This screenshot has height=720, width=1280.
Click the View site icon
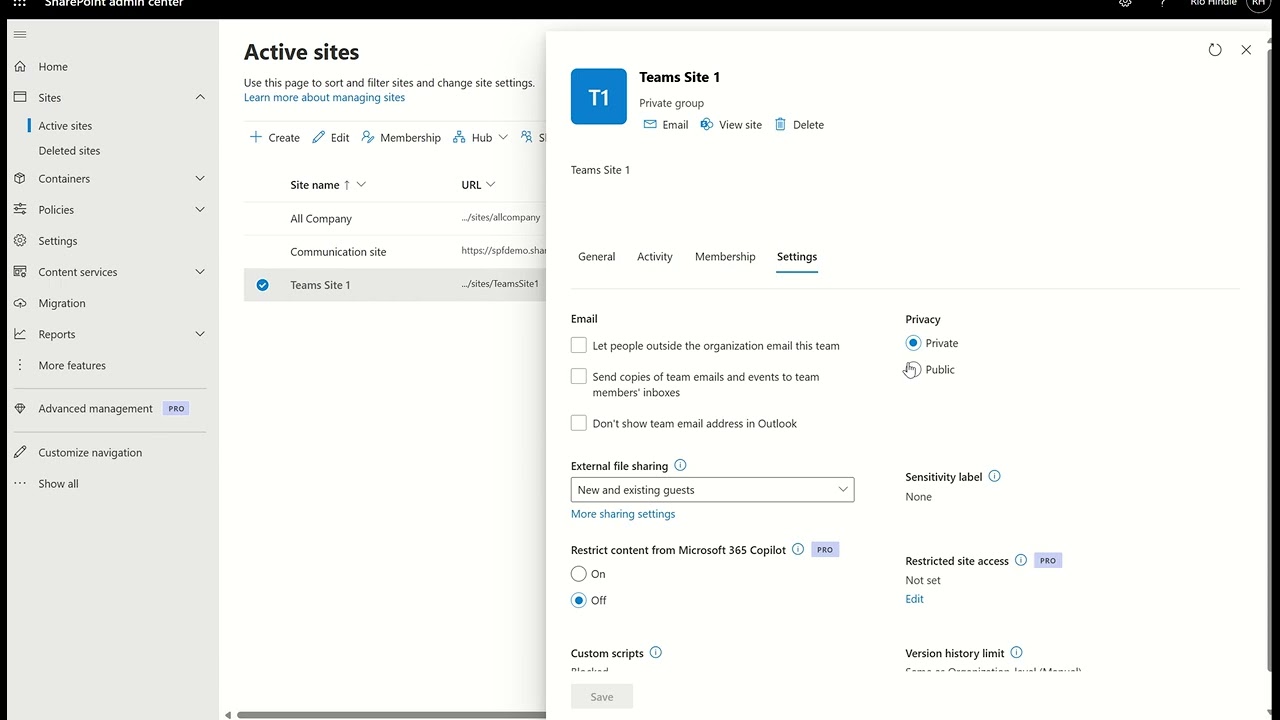click(707, 125)
